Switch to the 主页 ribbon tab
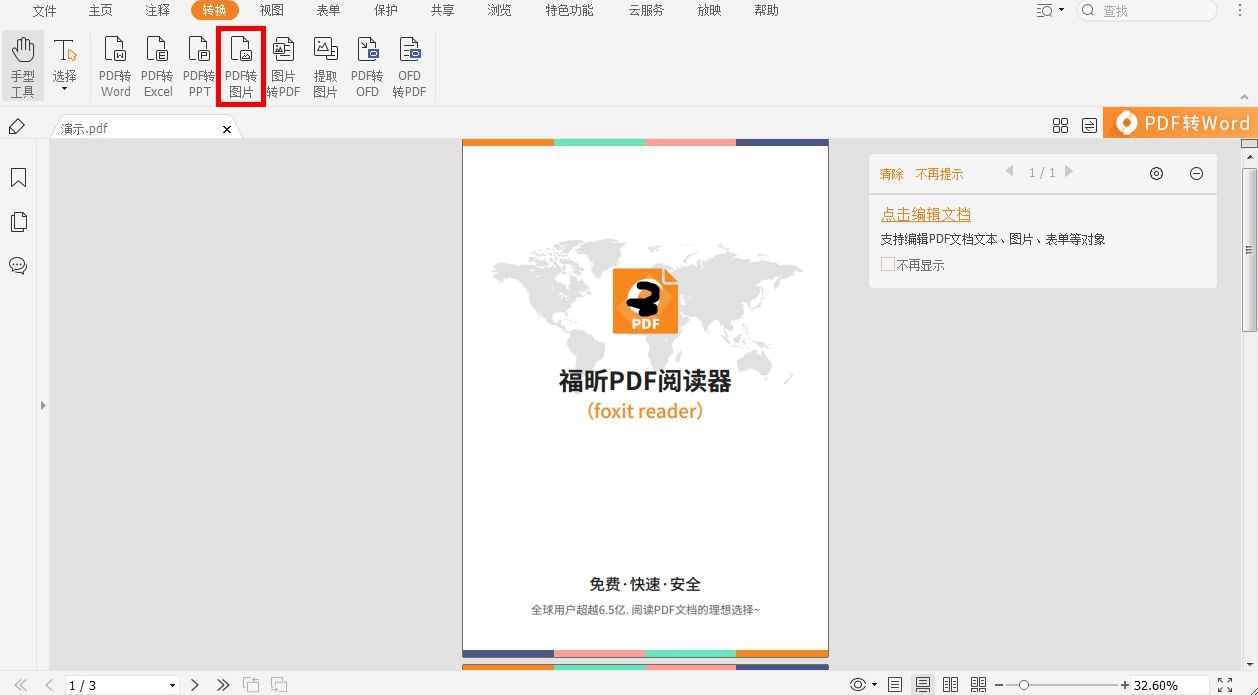The width and height of the screenshot is (1258, 695). [100, 11]
